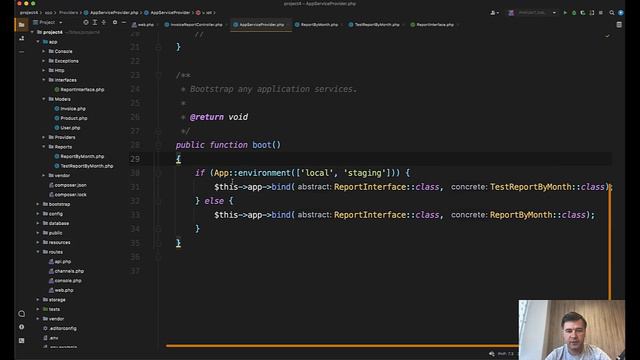Viewport: 640px width, 360px height.
Task: Open the Project view selector dropdown
Action: 48,22
